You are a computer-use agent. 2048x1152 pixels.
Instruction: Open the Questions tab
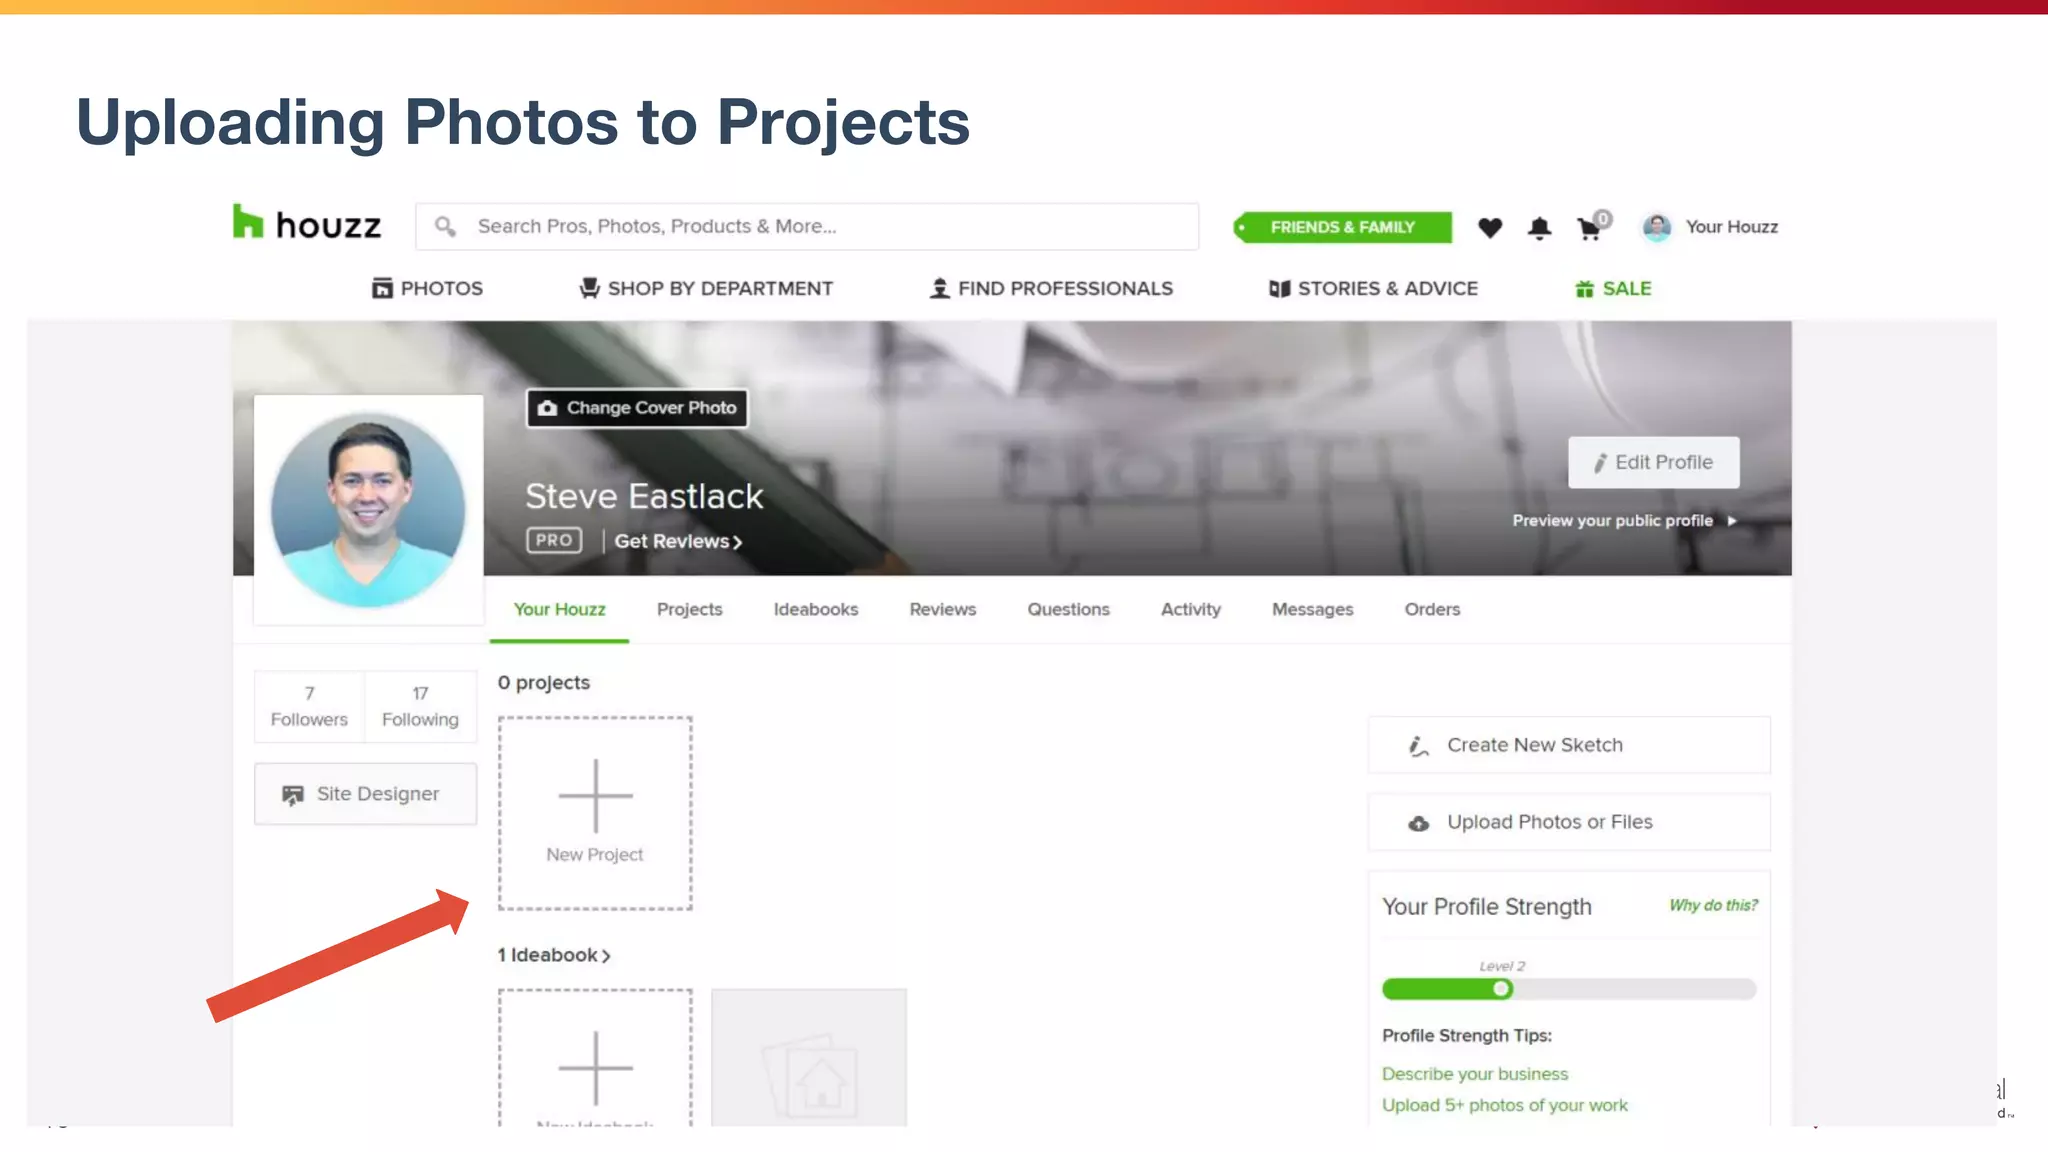click(x=1068, y=609)
